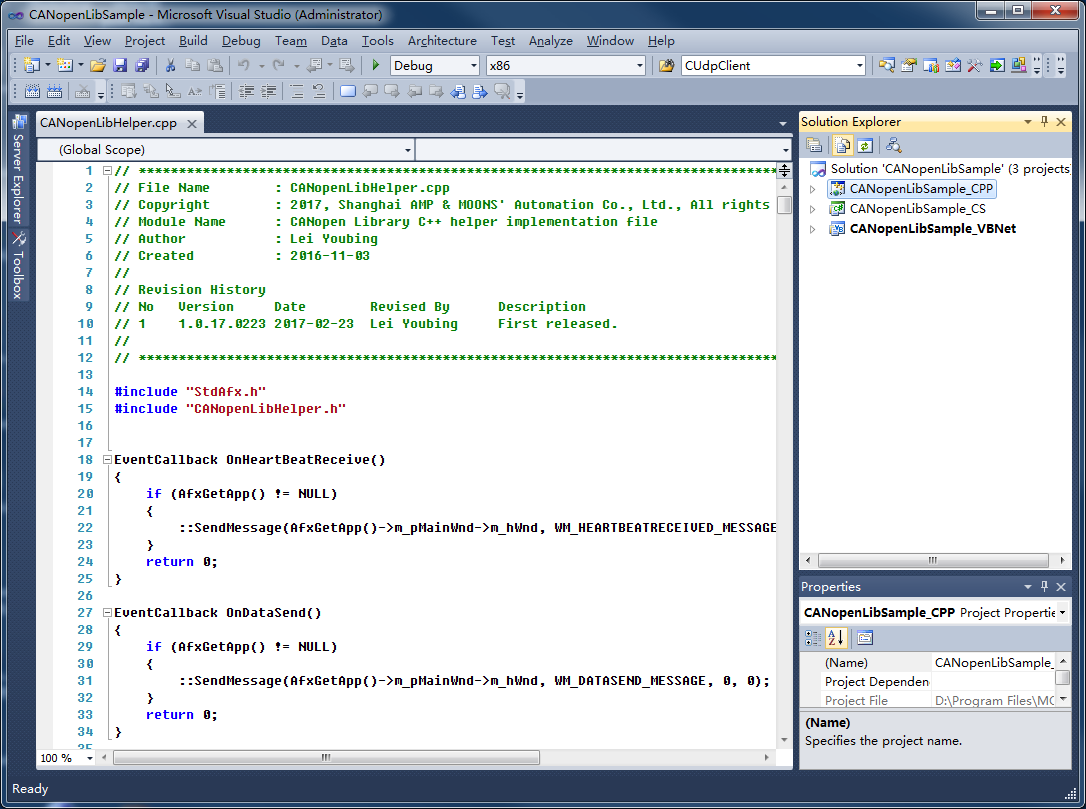Expand the CANopenLibSample_VBNet project node
This screenshot has width=1086, height=809.
pos(813,229)
